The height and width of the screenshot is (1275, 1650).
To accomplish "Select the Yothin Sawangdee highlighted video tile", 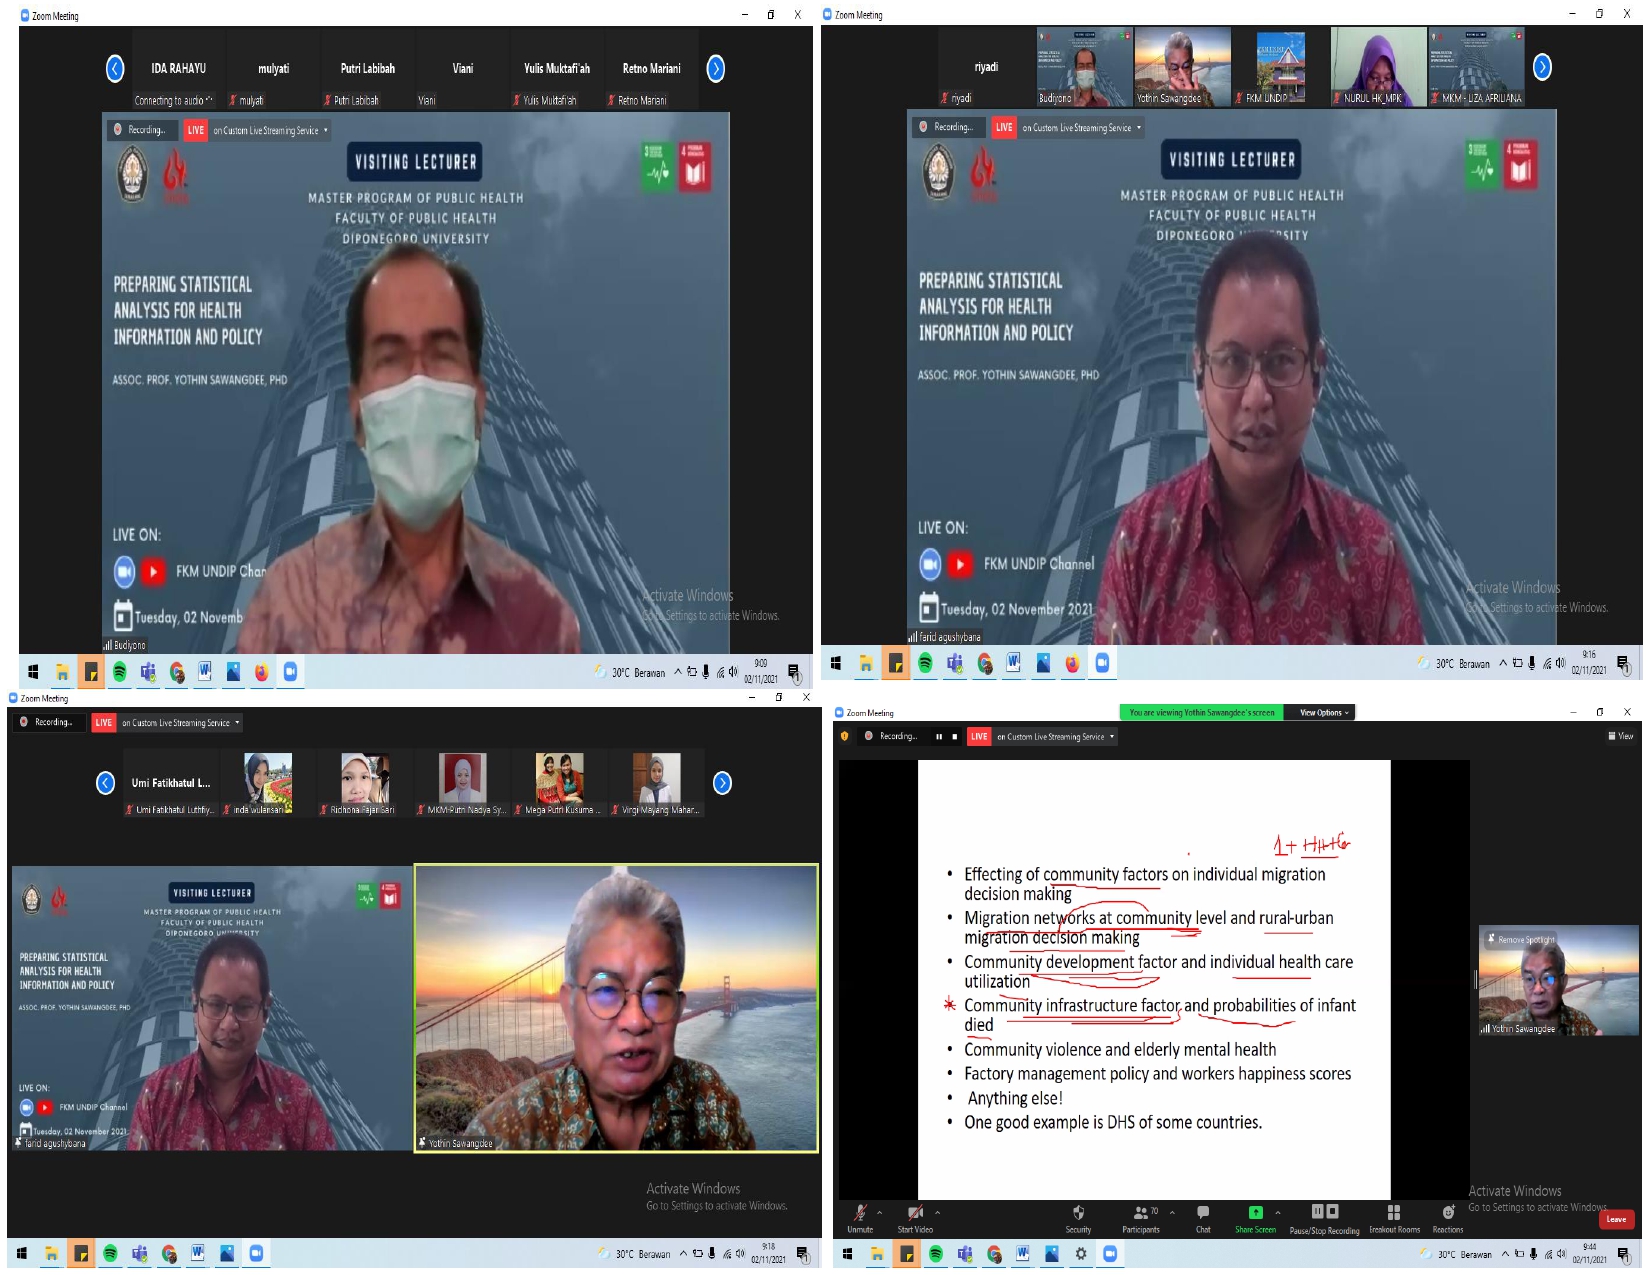I will click(616, 1008).
